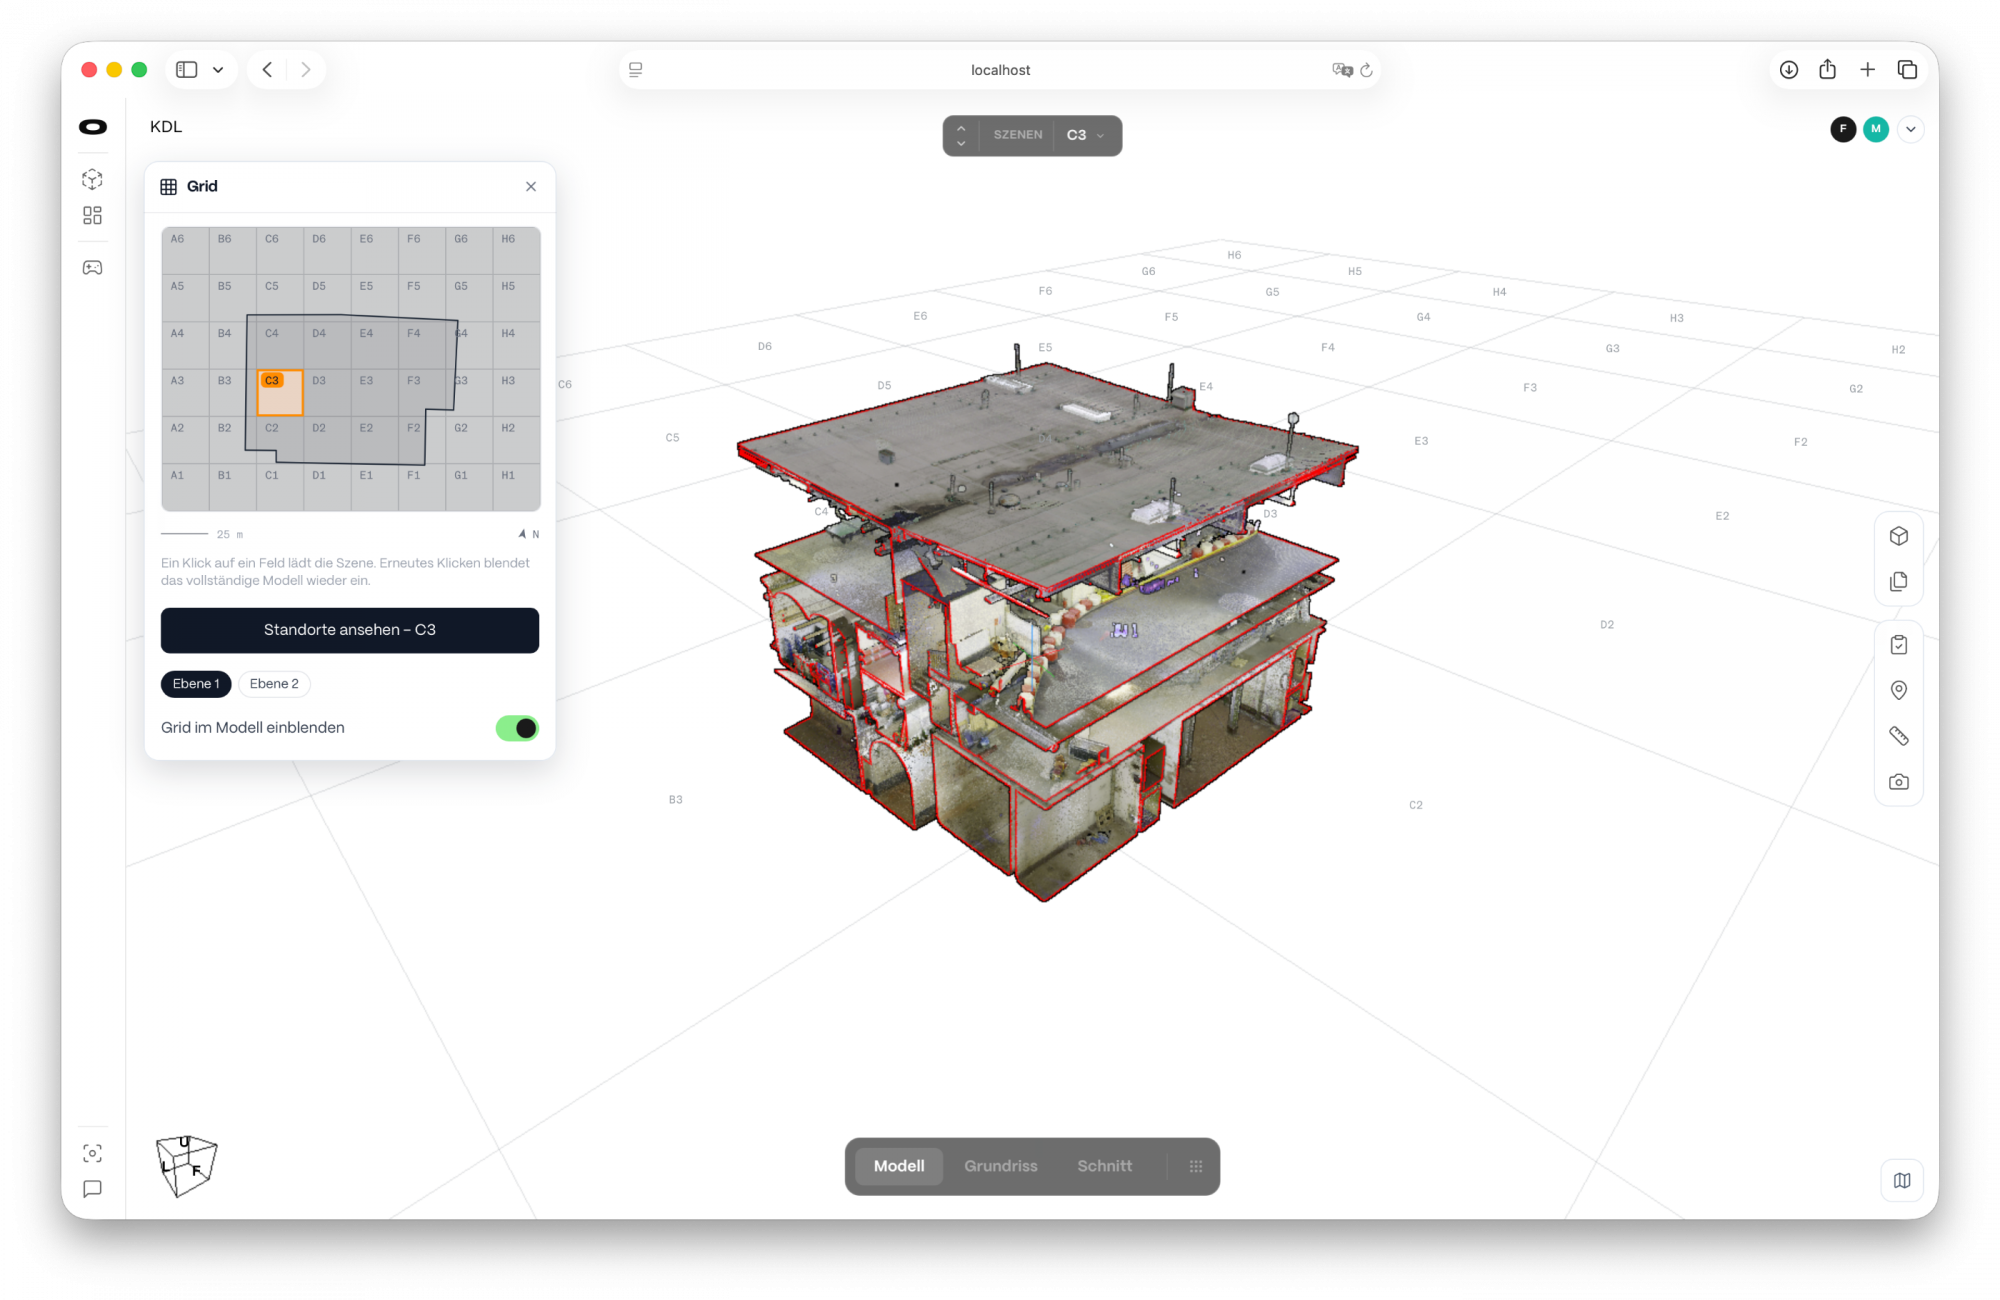Screen dimensions: 2000x1300
Task: Click the browser downloads icon
Action: 1788,69
